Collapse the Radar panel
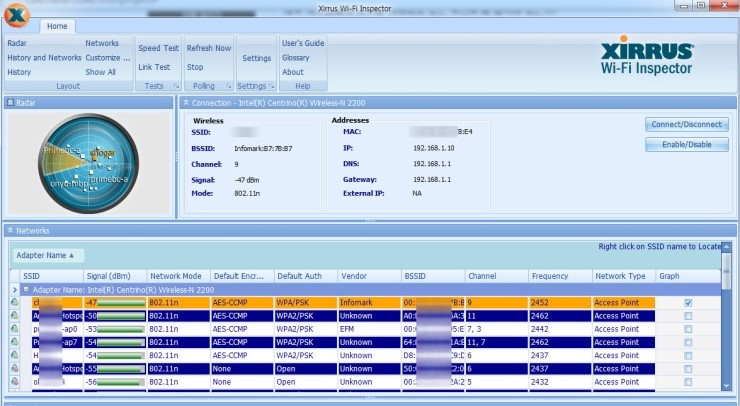The height and width of the screenshot is (406, 740). click(10, 102)
